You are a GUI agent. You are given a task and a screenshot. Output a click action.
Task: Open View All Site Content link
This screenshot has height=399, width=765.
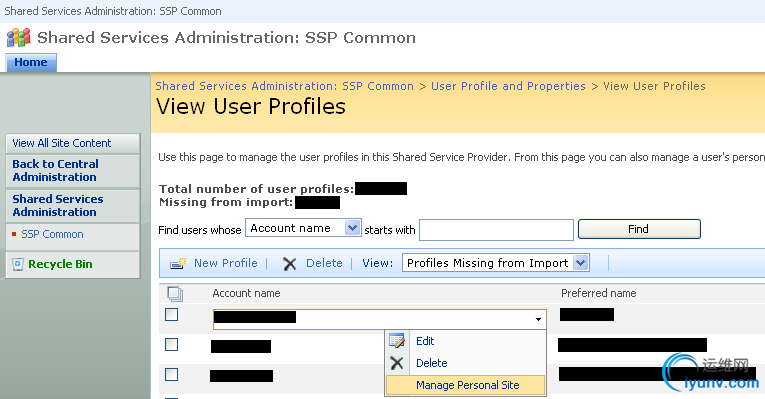62,143
